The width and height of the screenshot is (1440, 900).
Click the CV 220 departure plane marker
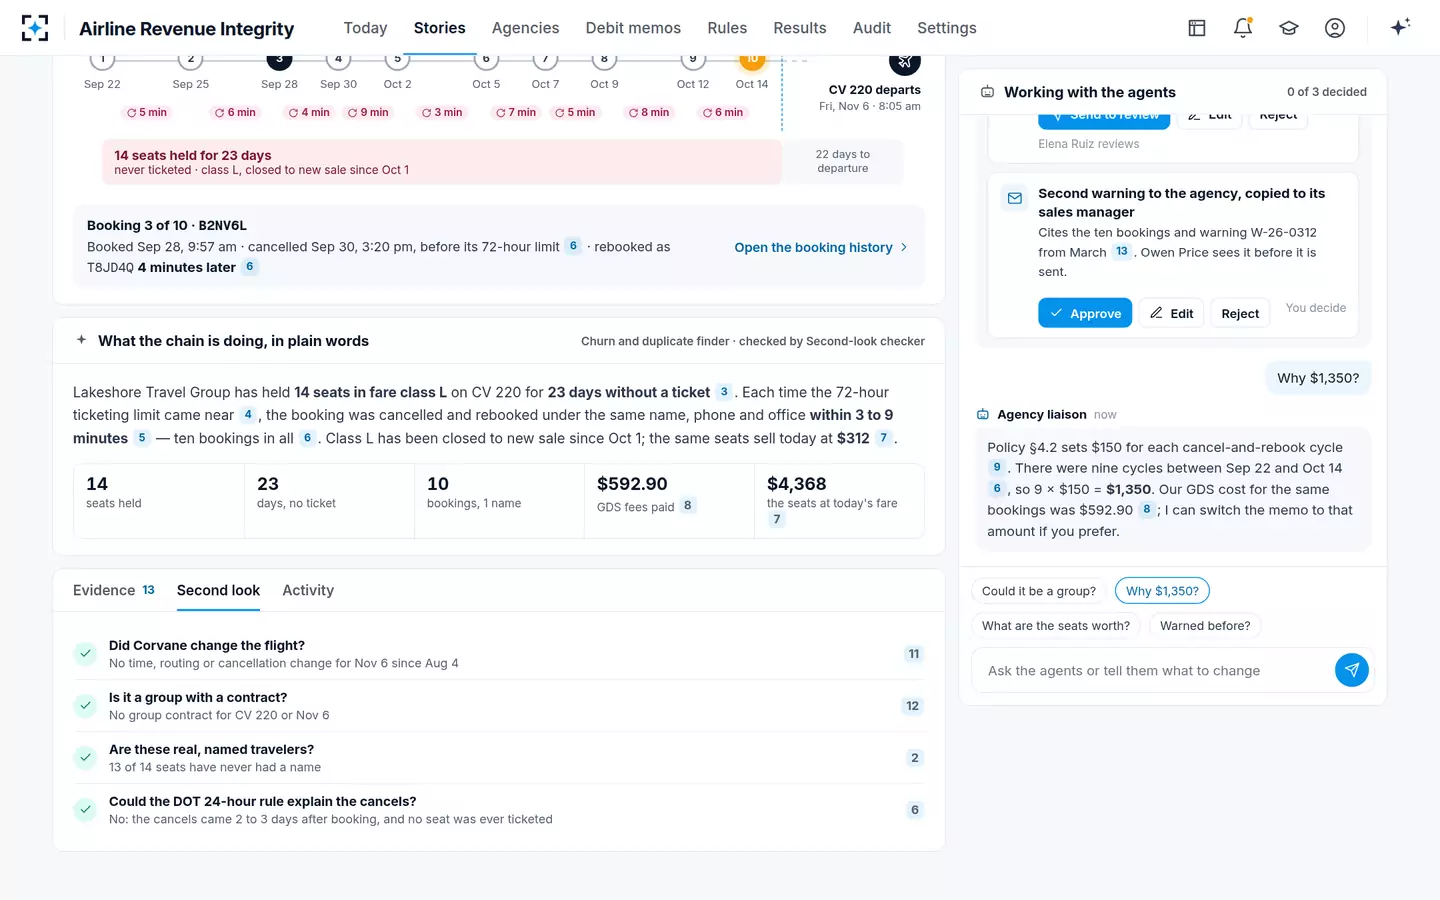tap(904, 63)
